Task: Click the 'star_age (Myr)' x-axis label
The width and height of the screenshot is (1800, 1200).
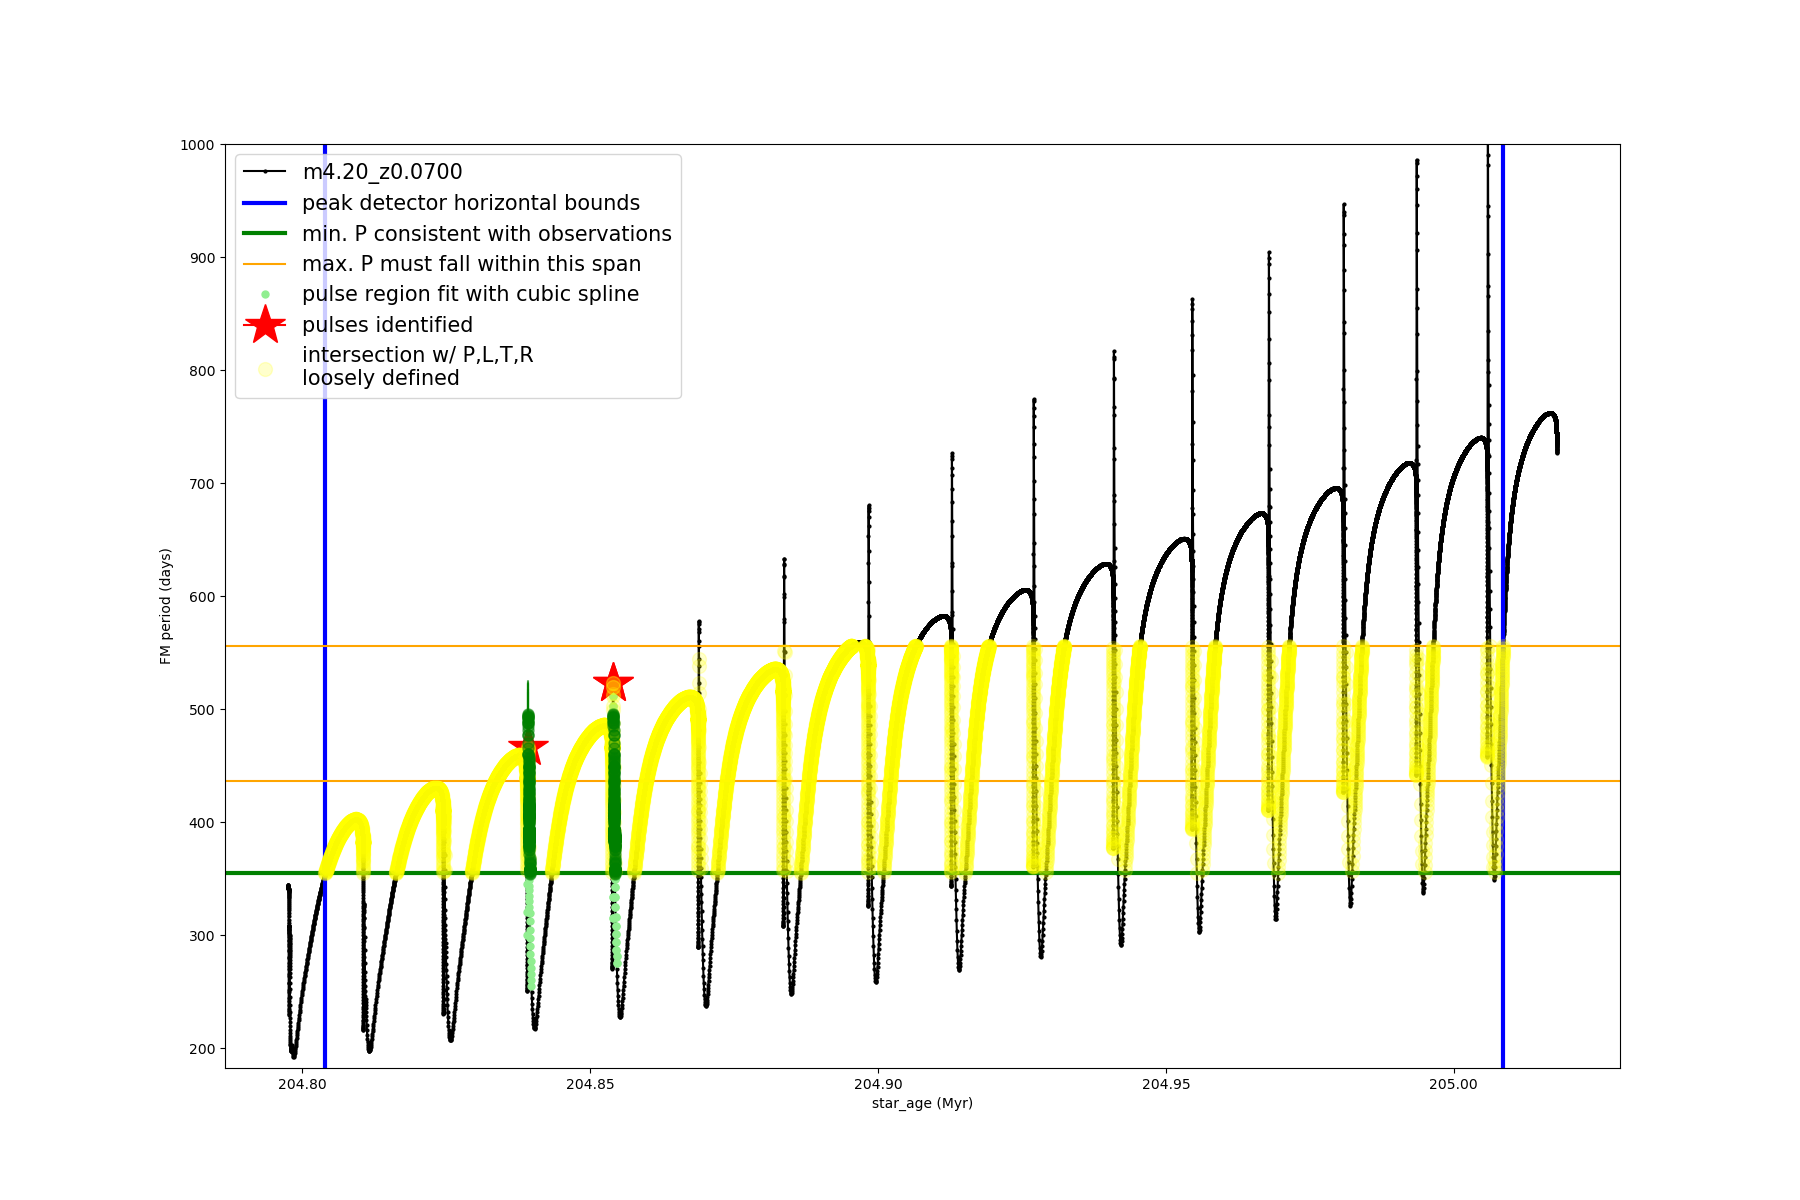Action: pyautogui.click(x=922, y=1103)
